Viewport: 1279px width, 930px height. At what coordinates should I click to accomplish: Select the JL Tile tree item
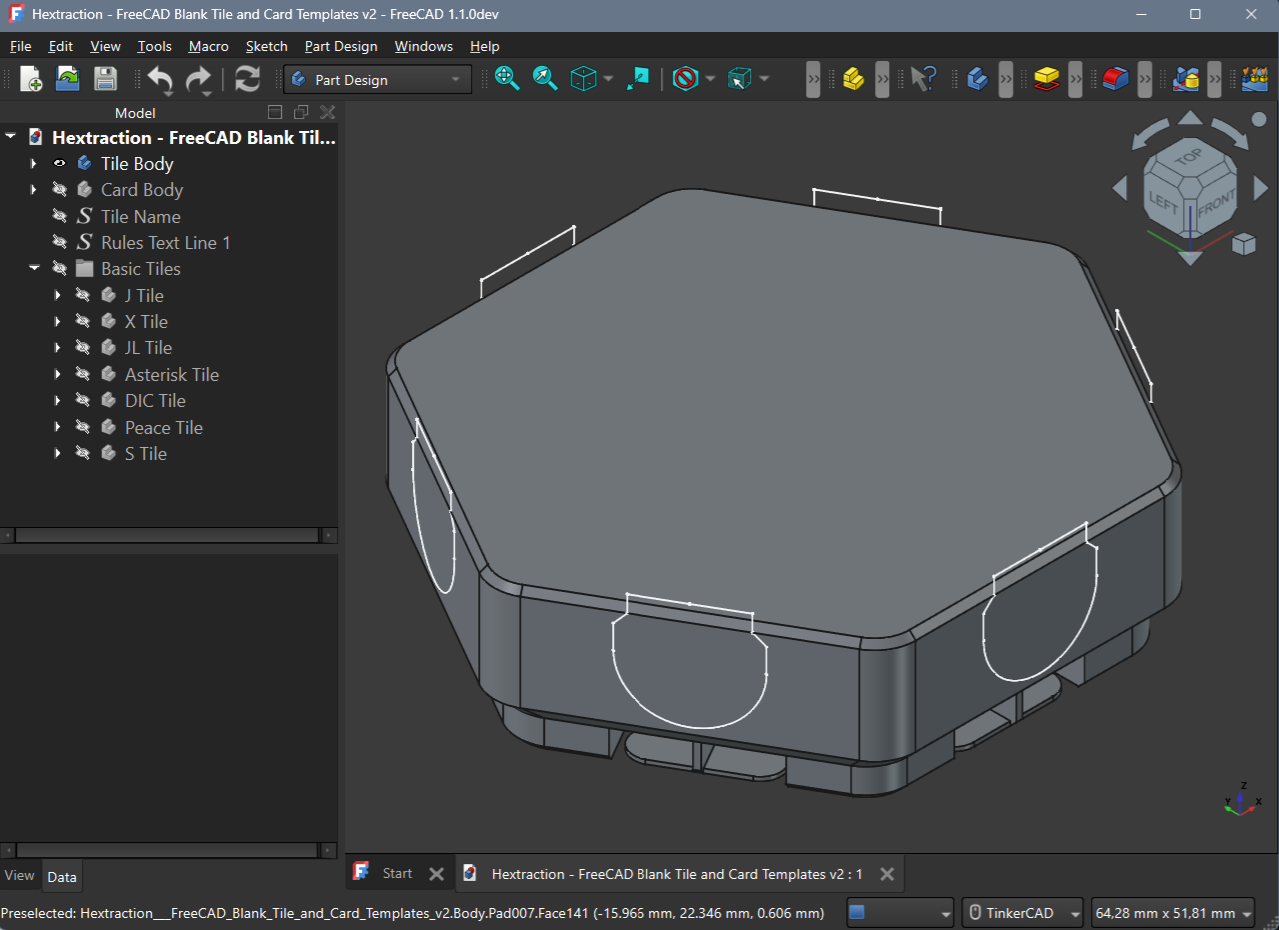pyautogui.click(x=148, y=347)
